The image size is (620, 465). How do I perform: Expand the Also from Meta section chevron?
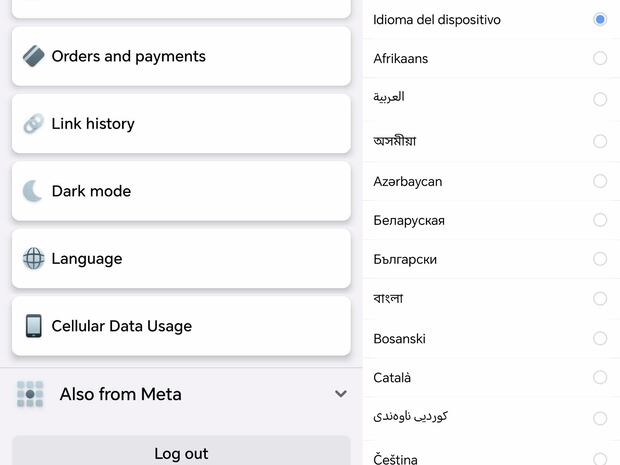tap(340, 394)
